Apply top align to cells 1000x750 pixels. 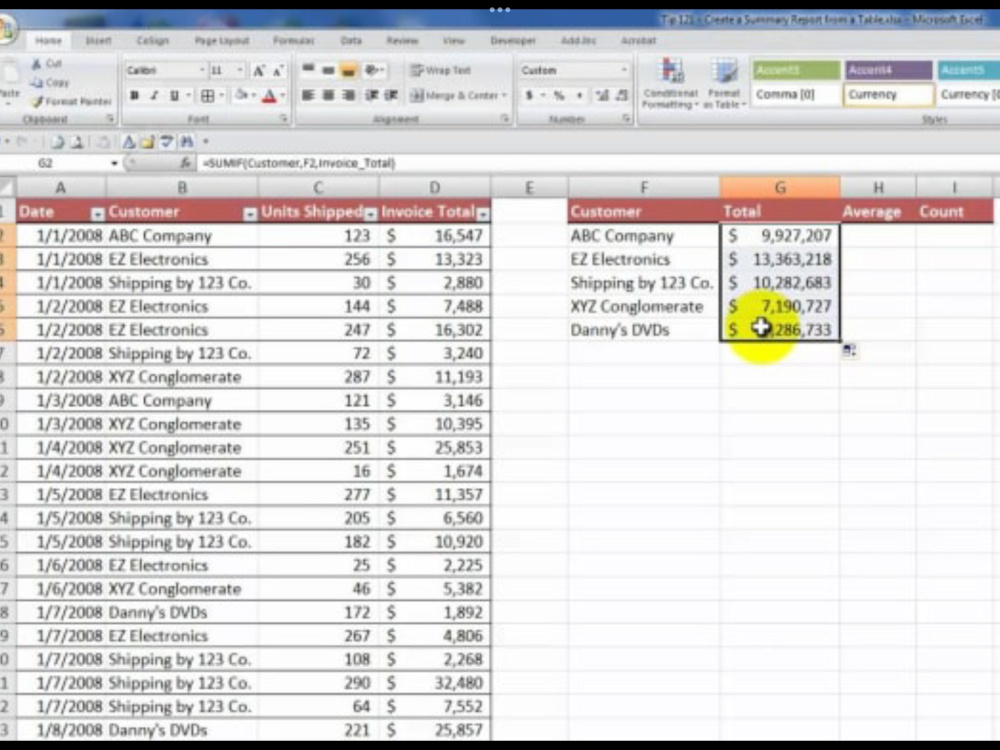308,70
